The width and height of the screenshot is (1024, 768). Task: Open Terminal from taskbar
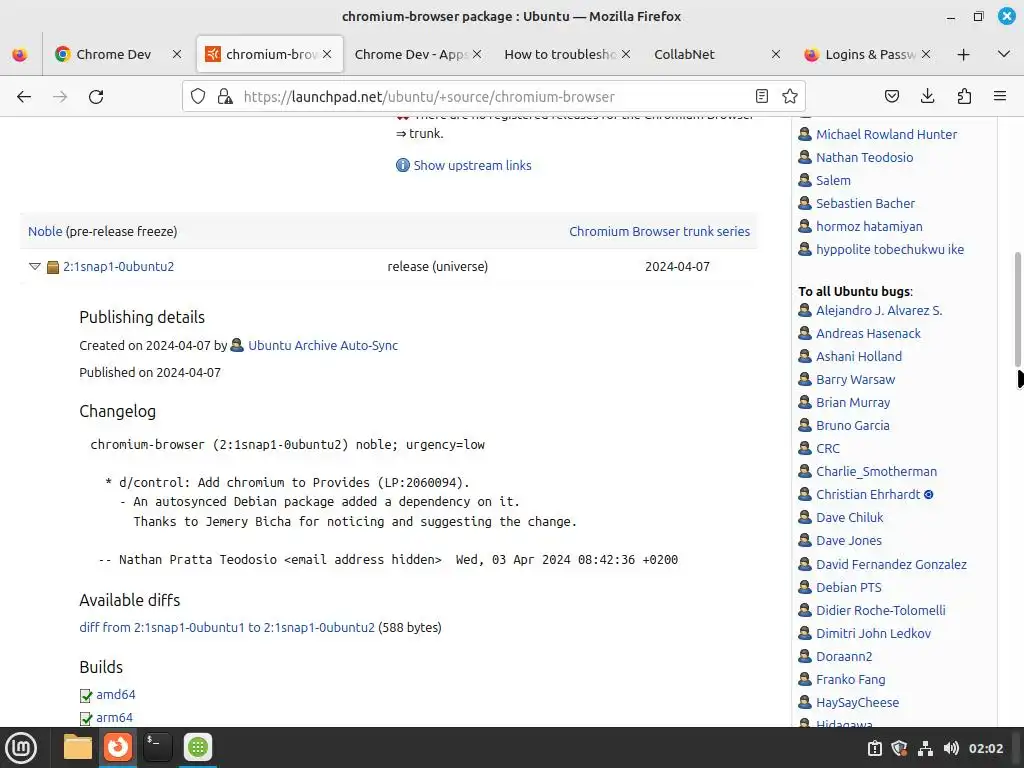click(x=157, y=747)
